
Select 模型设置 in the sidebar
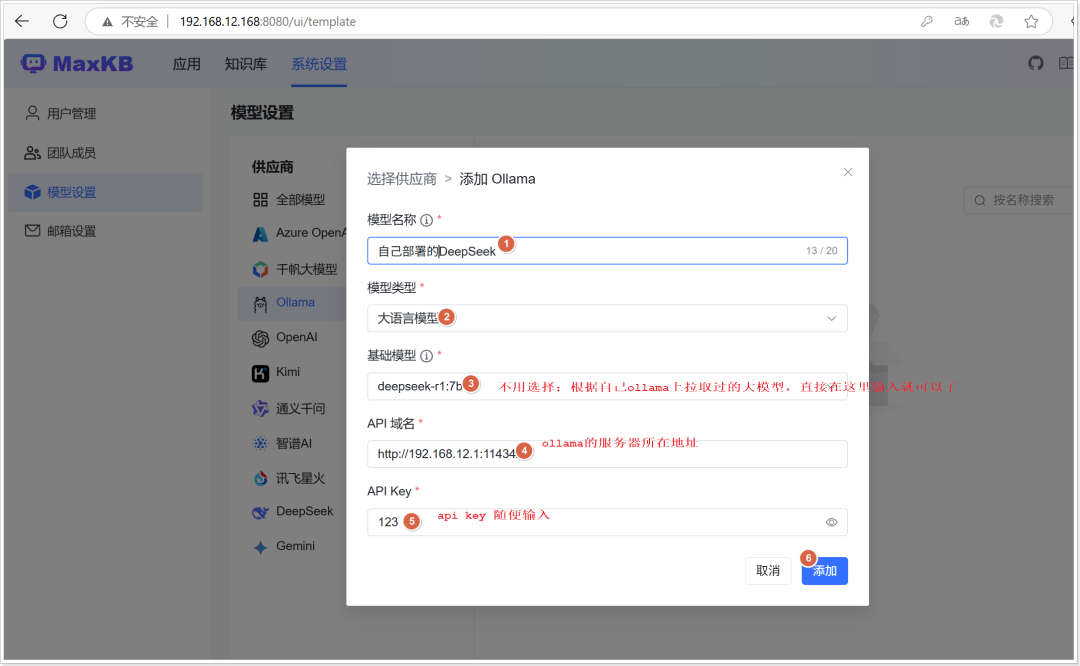click(x=105, y=192)
